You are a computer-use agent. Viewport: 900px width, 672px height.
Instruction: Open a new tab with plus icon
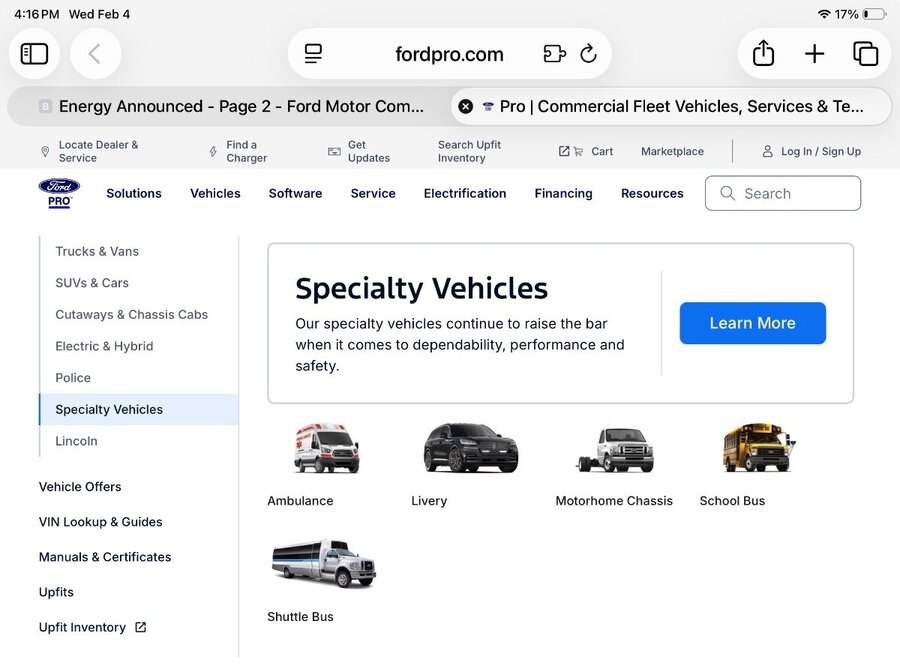click(x=814, y=54)
